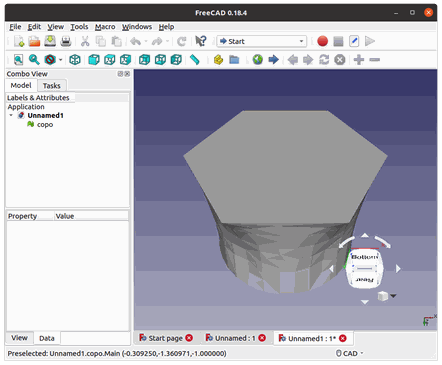Screen dimensions: 442x365
Task: Activate the What's This help pointer
Action: coord(201,41)
